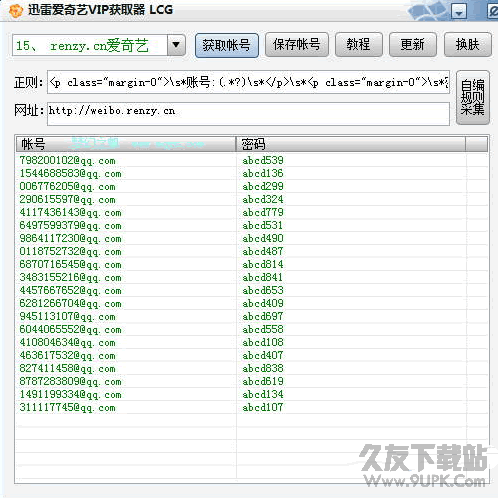Click password cell abcd490
The width and height of the screenshot is (498, 498).
point(263,238)
